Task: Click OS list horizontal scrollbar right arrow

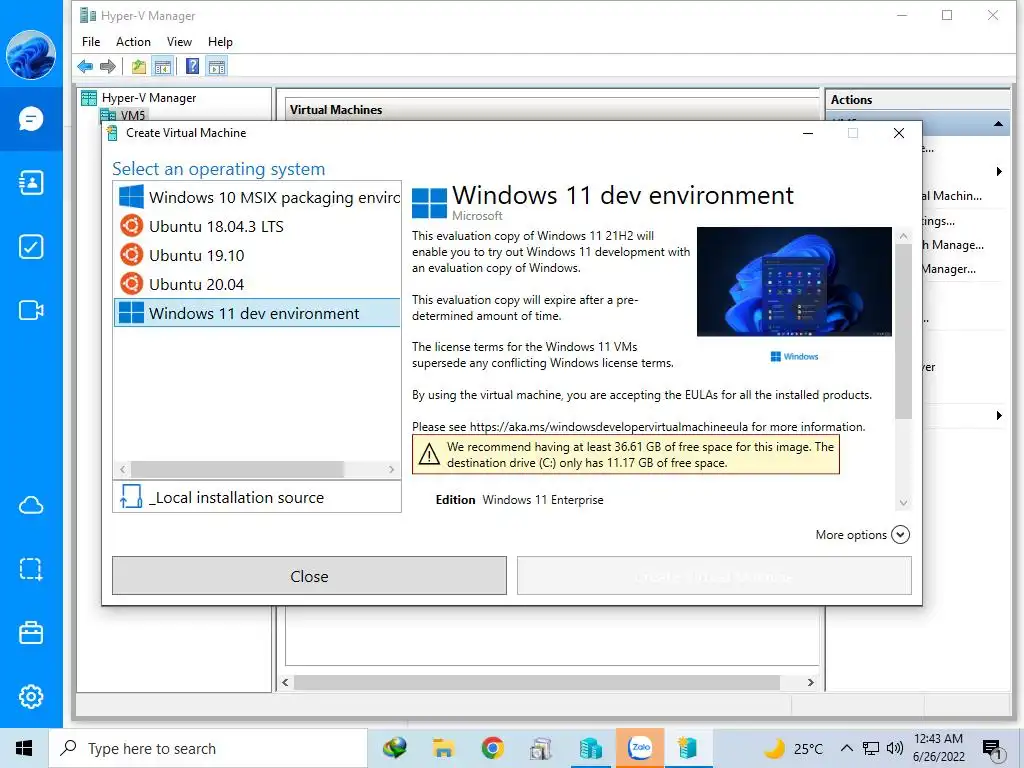Action: pyautogui.click(x=391, y=469)
